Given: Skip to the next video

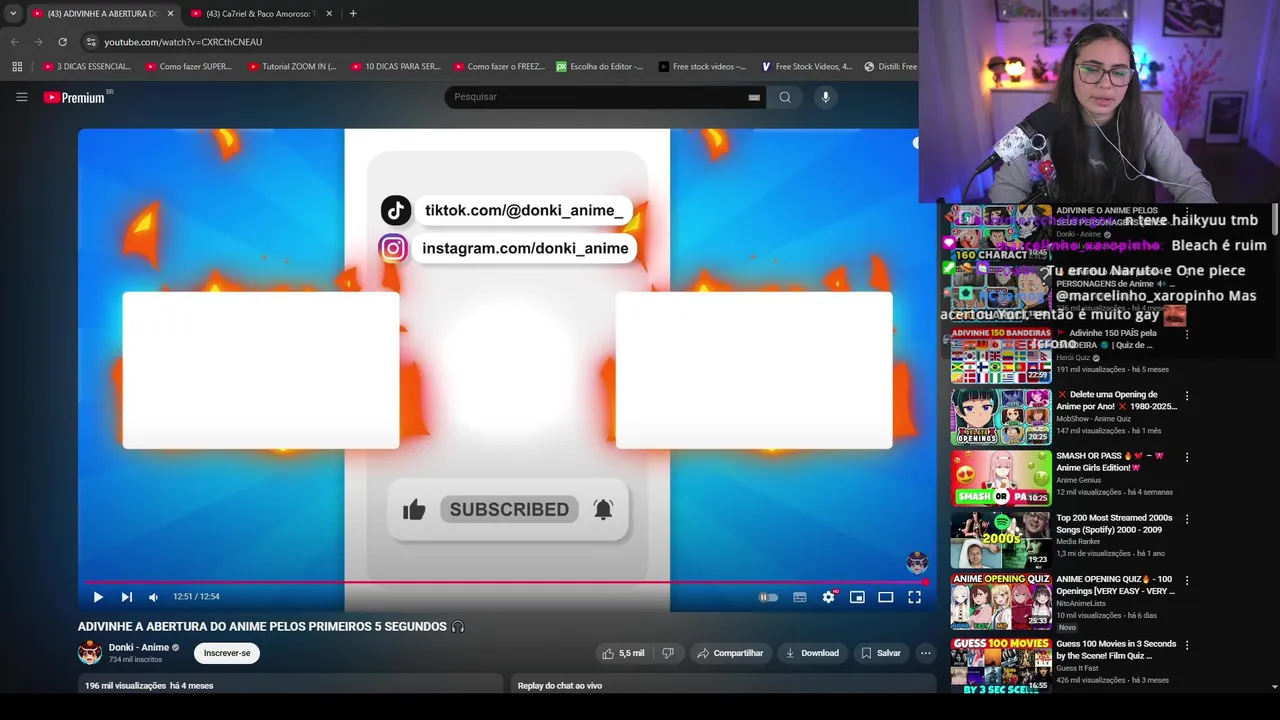Looking at the screenshot, I should click(x=127, y=597).
